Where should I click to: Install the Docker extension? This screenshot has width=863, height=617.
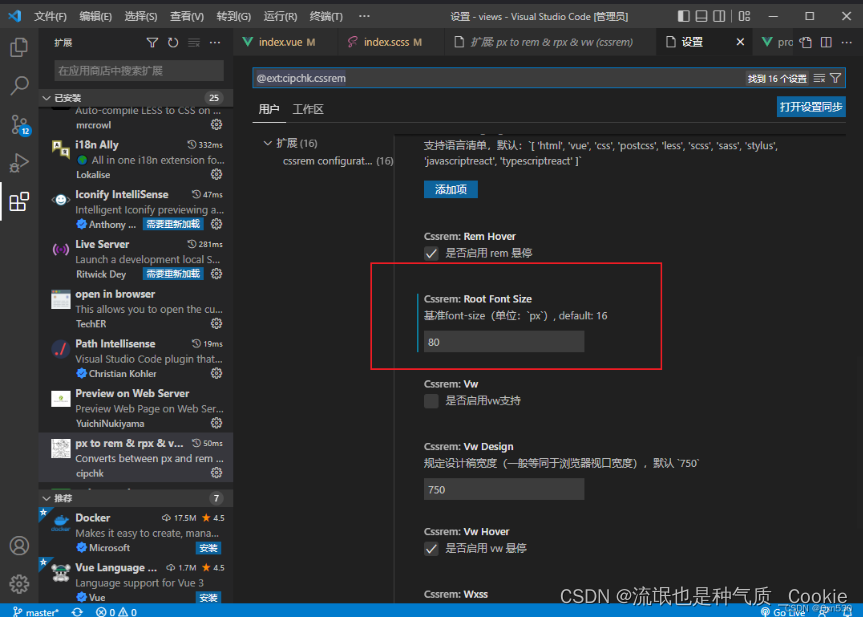tap(208, 548)
